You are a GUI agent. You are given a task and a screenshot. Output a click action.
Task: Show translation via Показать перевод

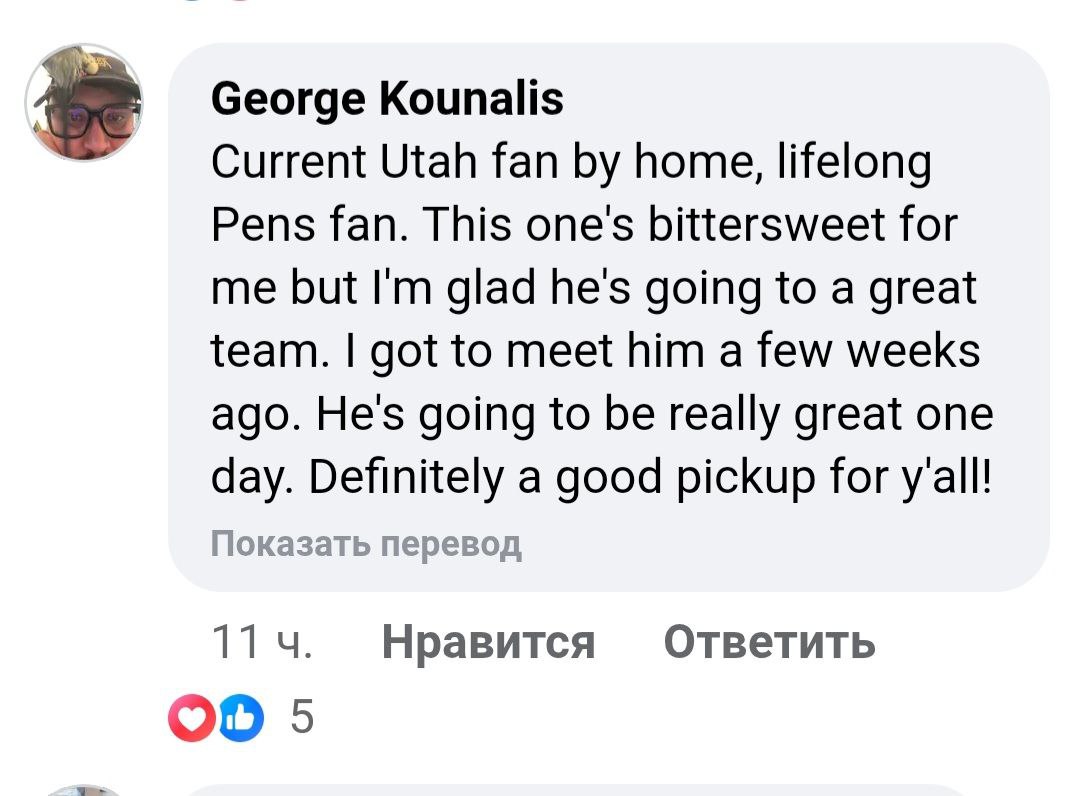(366, 544)
